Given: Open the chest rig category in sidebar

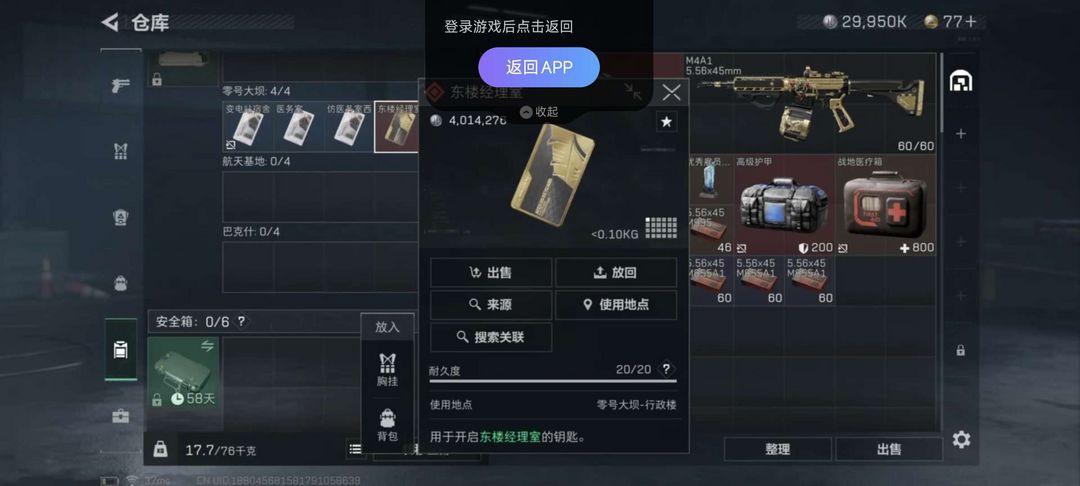Looking at the screenshot, I should [121, 151].
